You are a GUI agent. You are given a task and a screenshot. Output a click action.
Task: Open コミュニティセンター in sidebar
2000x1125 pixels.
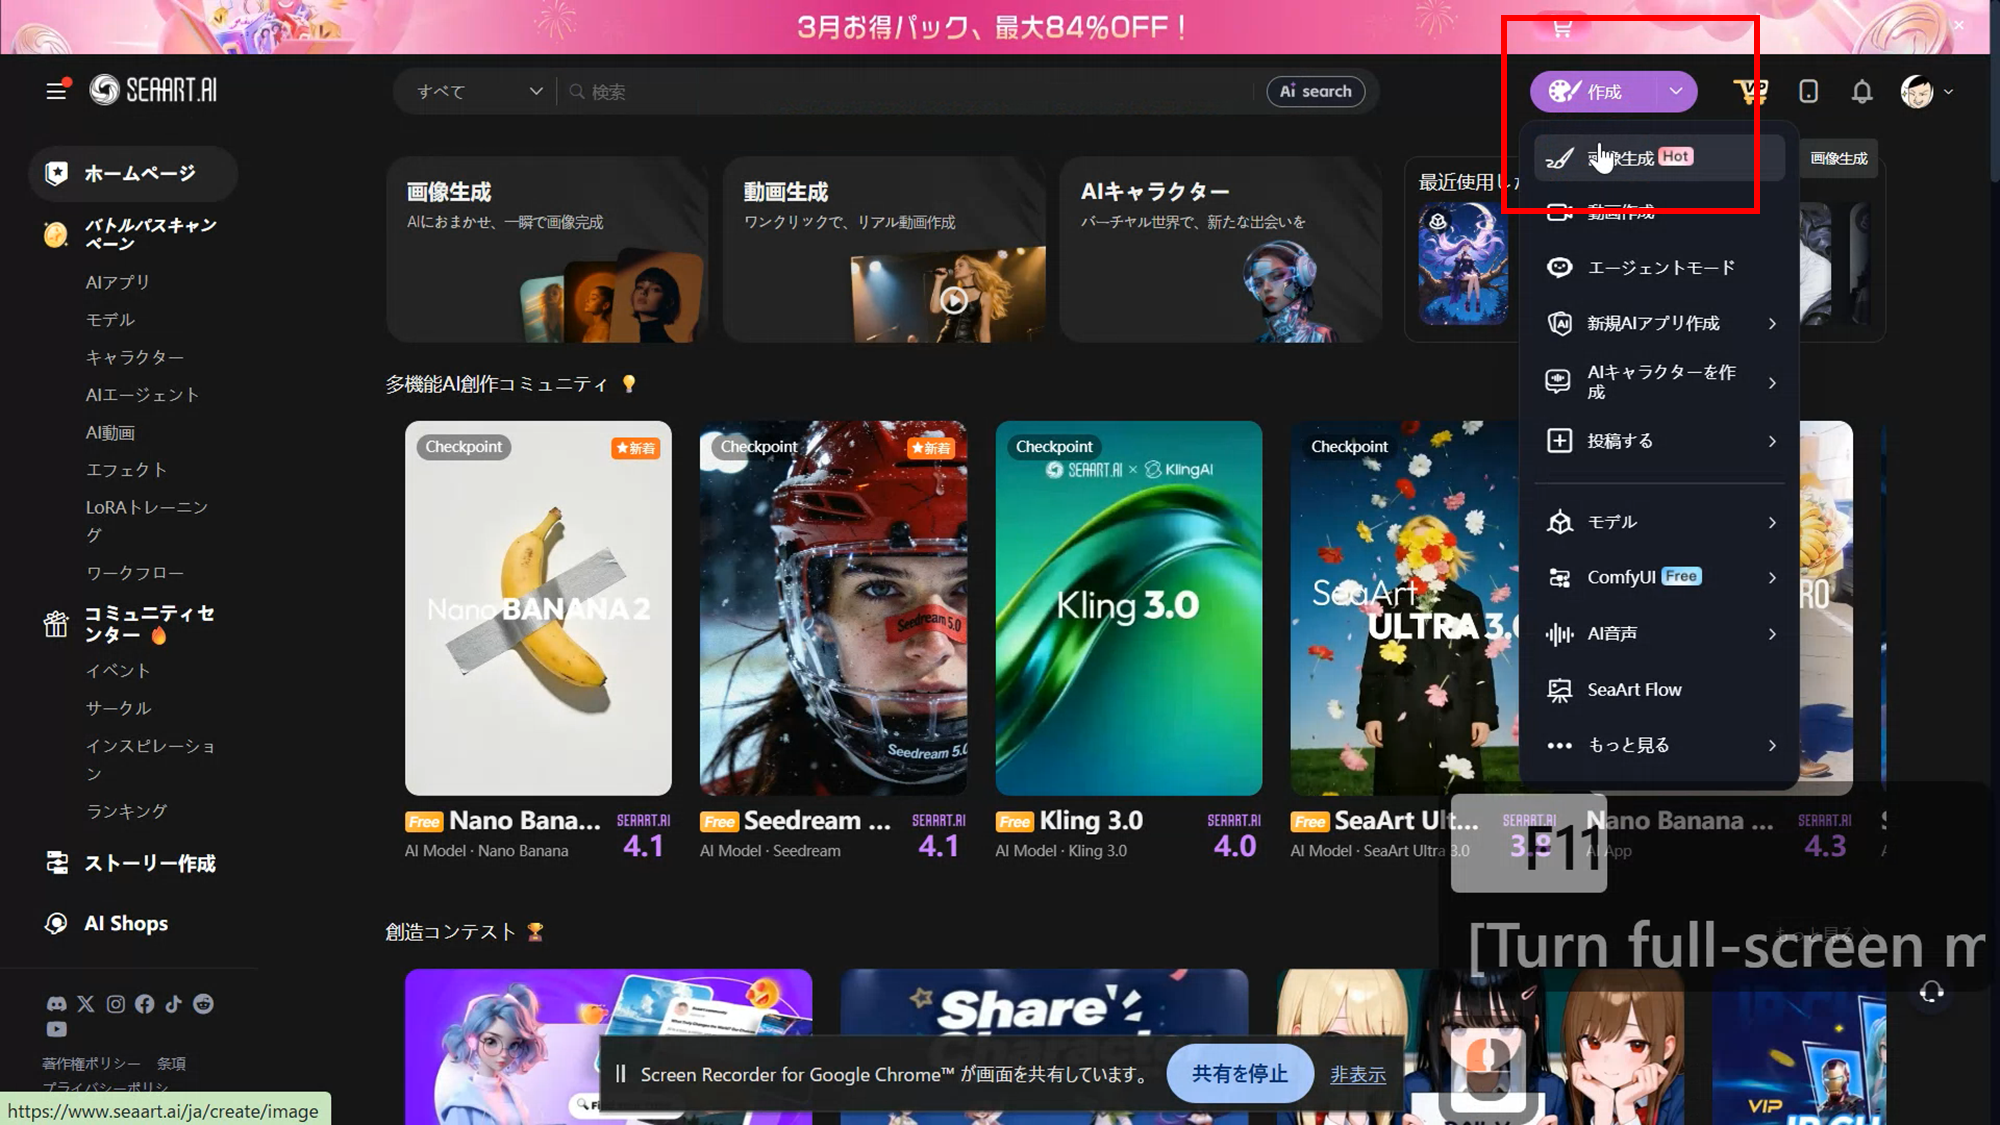[133, 624]
